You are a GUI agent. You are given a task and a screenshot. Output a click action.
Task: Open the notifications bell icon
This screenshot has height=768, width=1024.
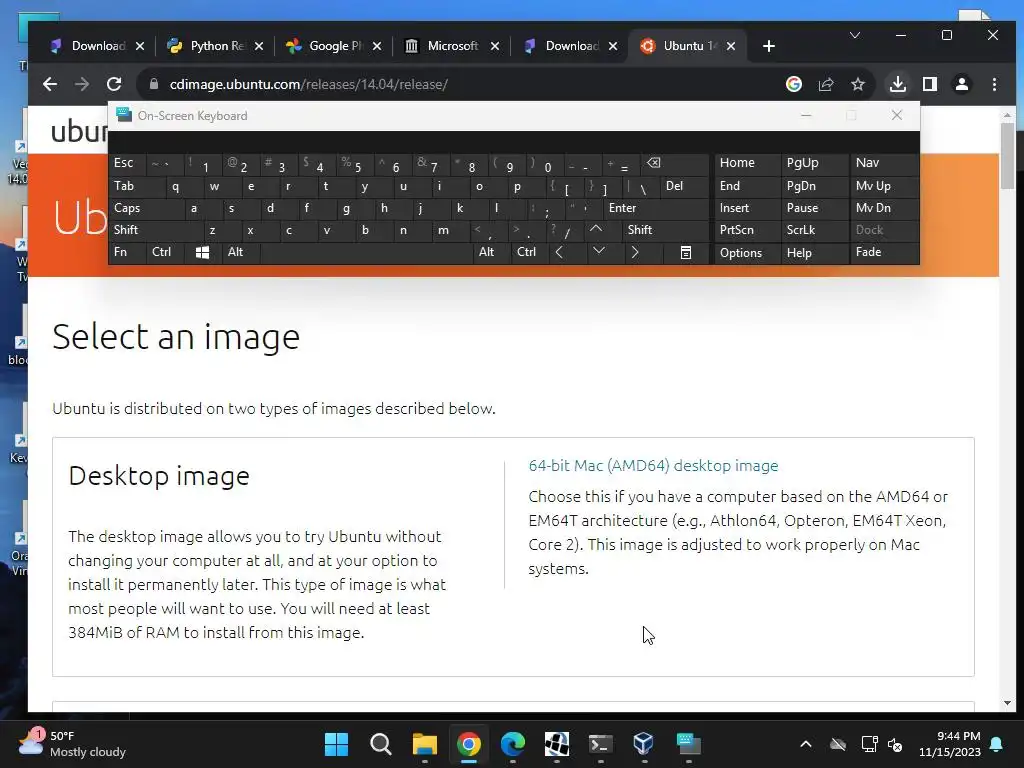[997, 744]
